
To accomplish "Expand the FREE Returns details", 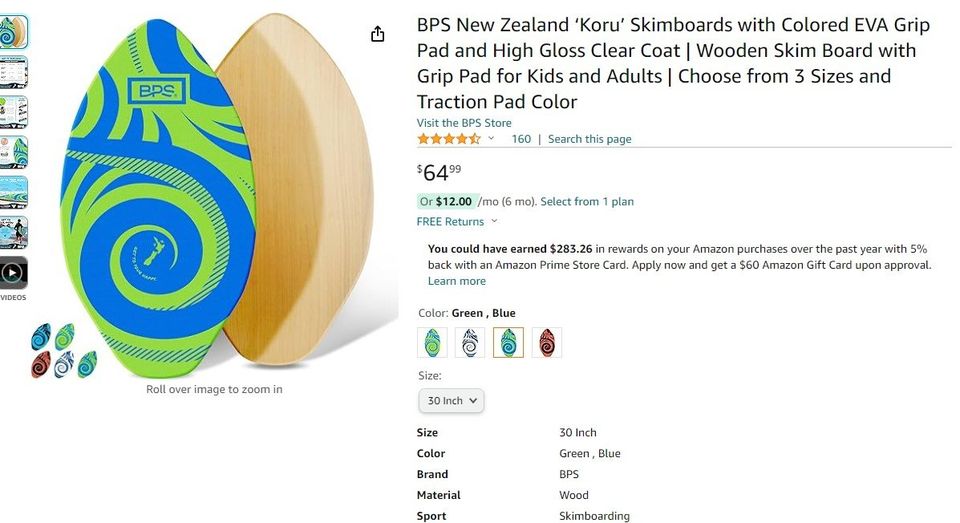I will 457,222.
